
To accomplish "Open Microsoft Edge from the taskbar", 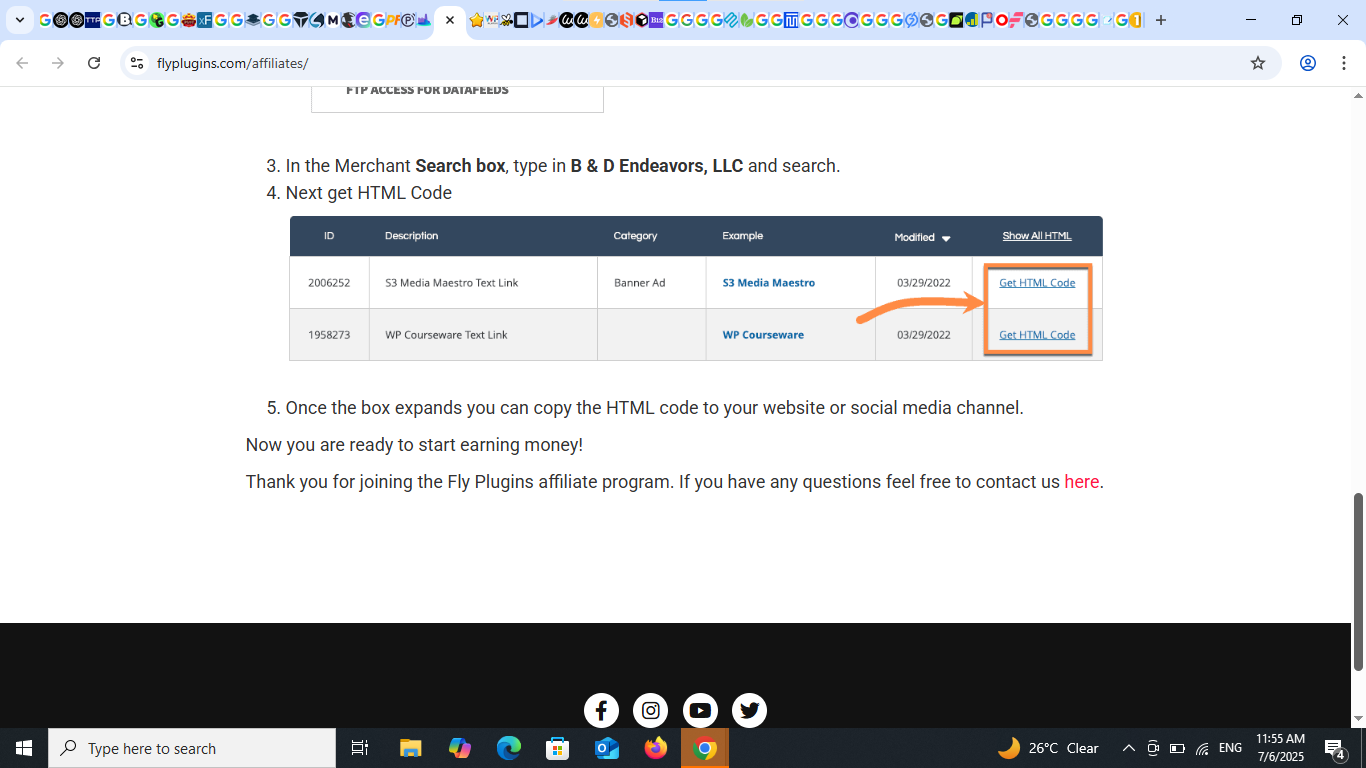I will coord(509,748).
